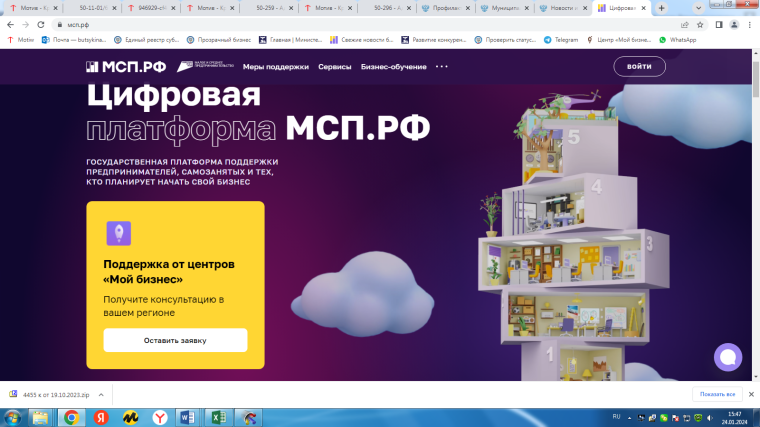Open the Бизнес-обучение menu item
This screenshot has height=427, width=760.
point(394,67)
